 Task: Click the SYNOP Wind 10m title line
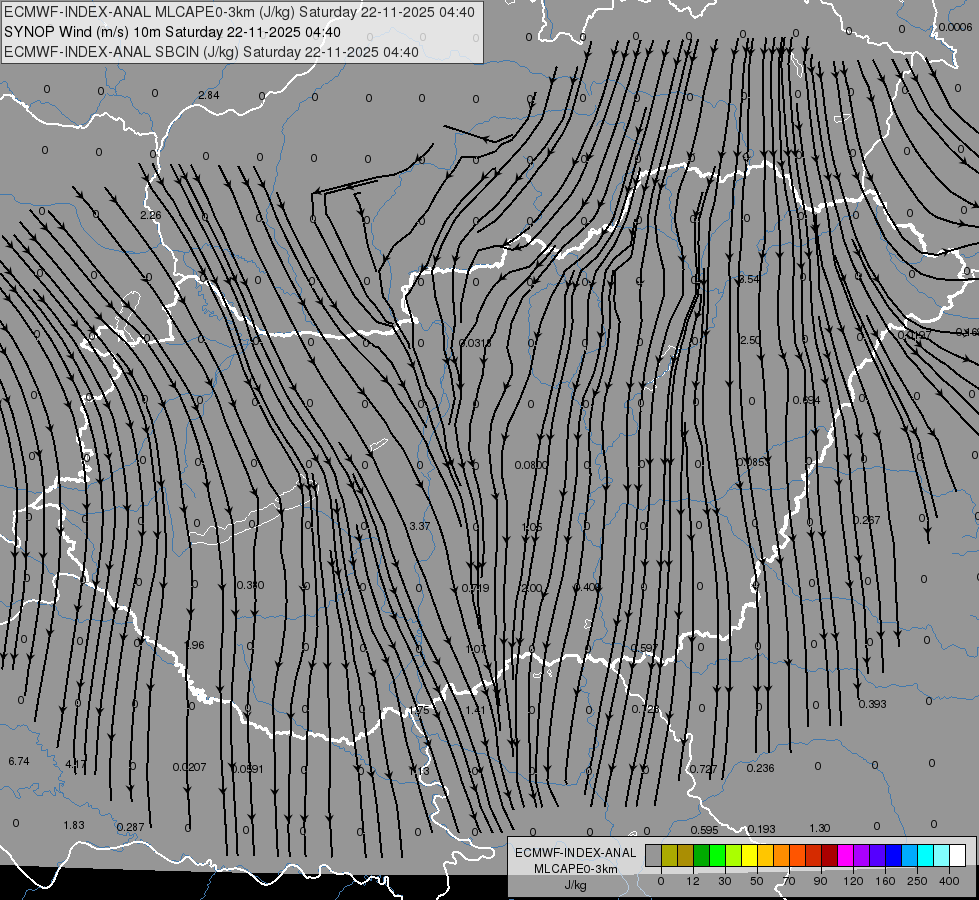[179, 32]
